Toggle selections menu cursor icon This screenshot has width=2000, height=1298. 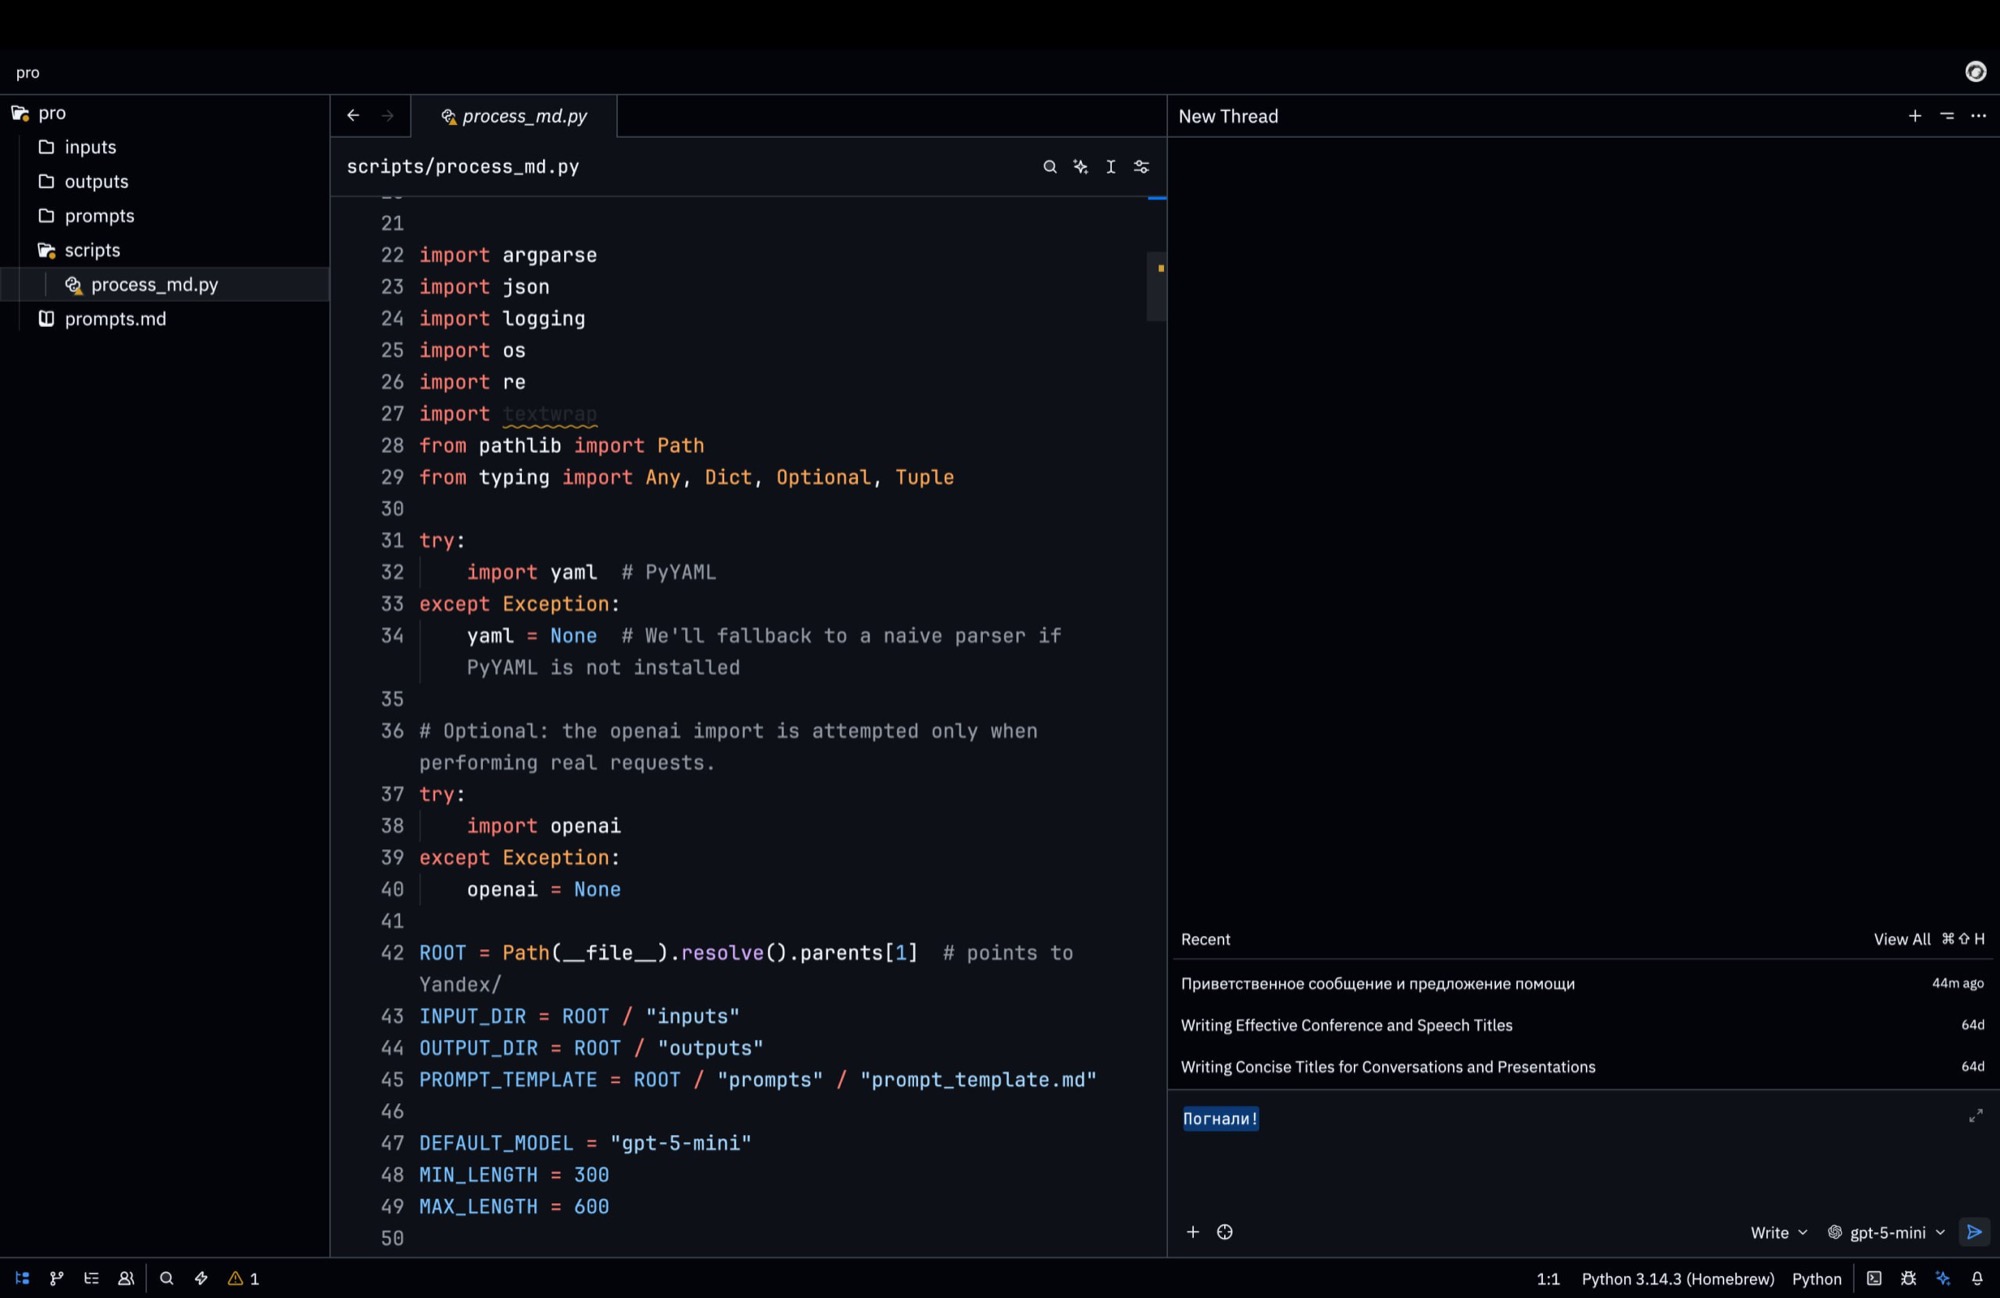point(1110,167)
